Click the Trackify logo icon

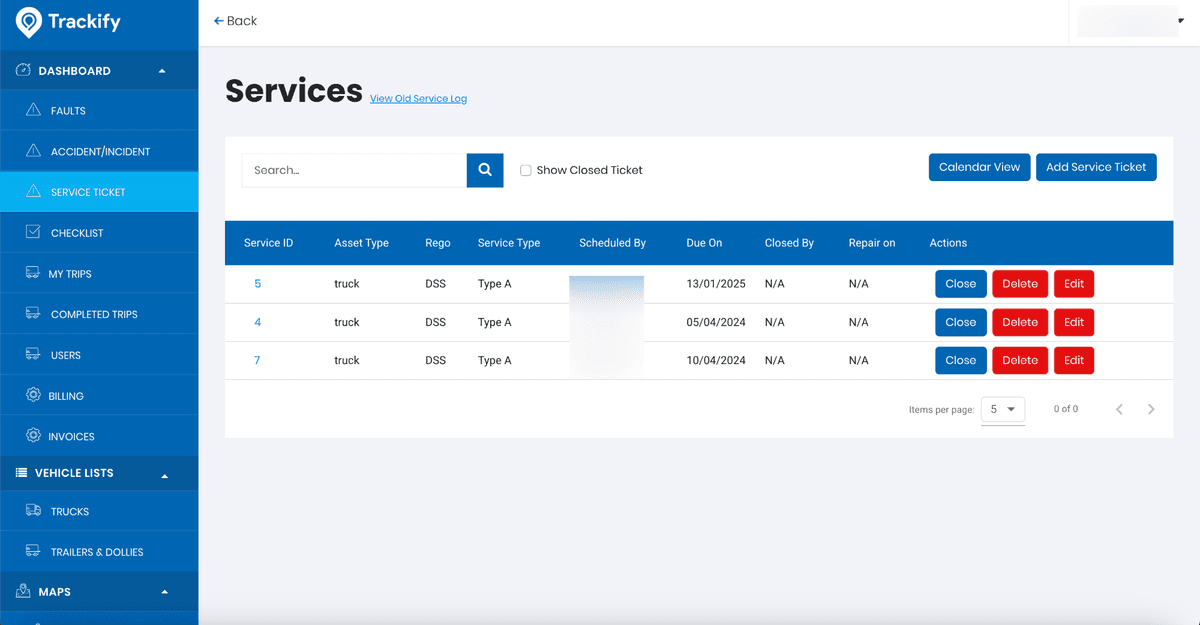[x=29, y=22]
